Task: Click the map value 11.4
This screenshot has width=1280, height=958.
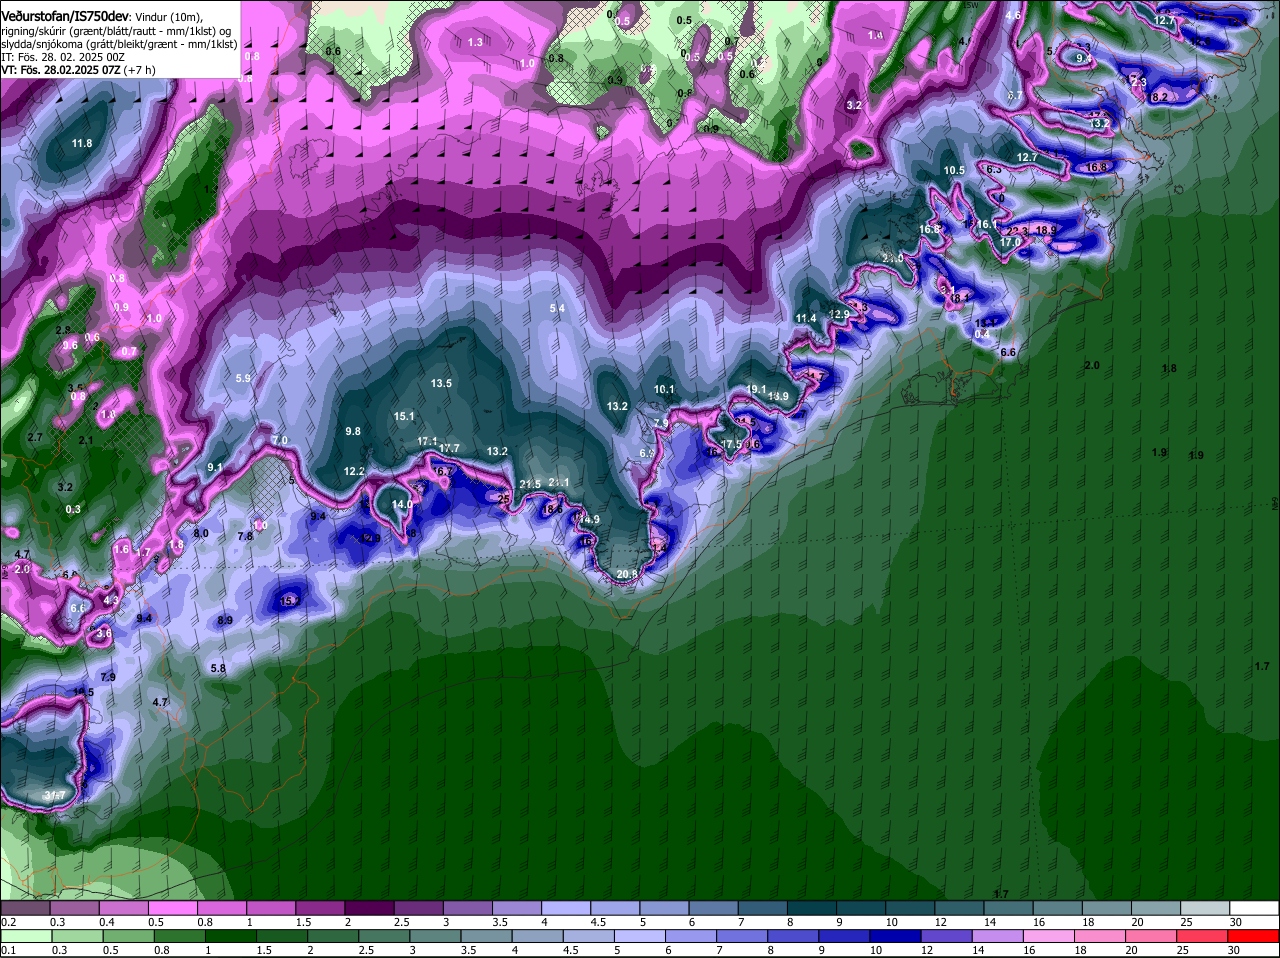Action: (806, 318)
